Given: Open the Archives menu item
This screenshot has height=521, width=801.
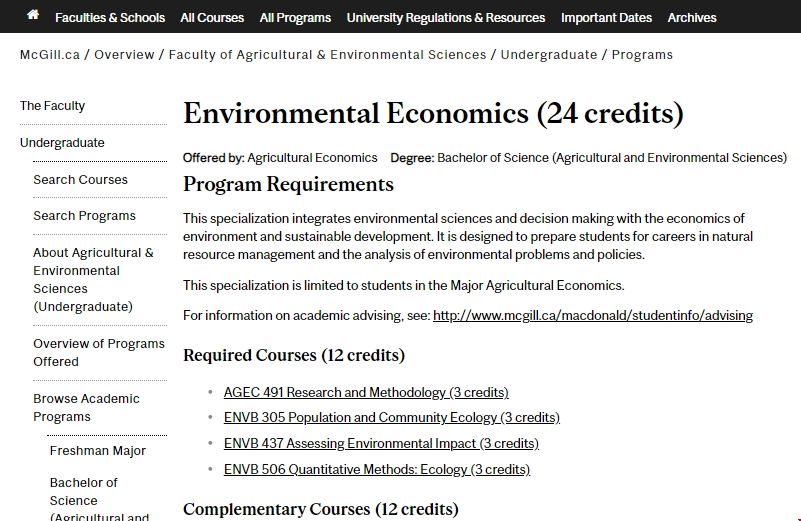Looking at the screenshot, I should click(692, 18).
